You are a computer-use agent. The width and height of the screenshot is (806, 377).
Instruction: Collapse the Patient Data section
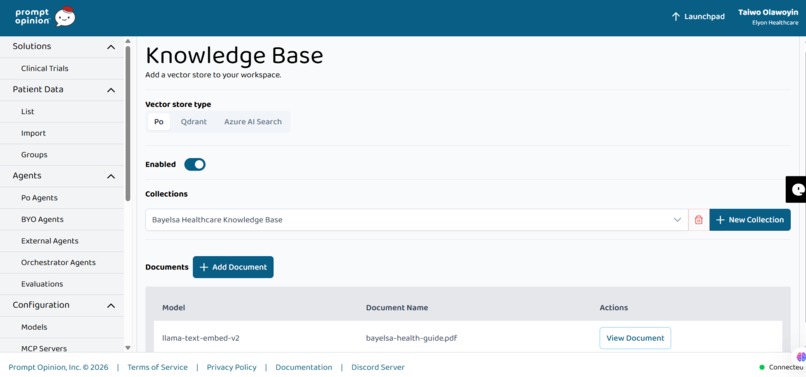pyautogui.click(x=111, y=90)
